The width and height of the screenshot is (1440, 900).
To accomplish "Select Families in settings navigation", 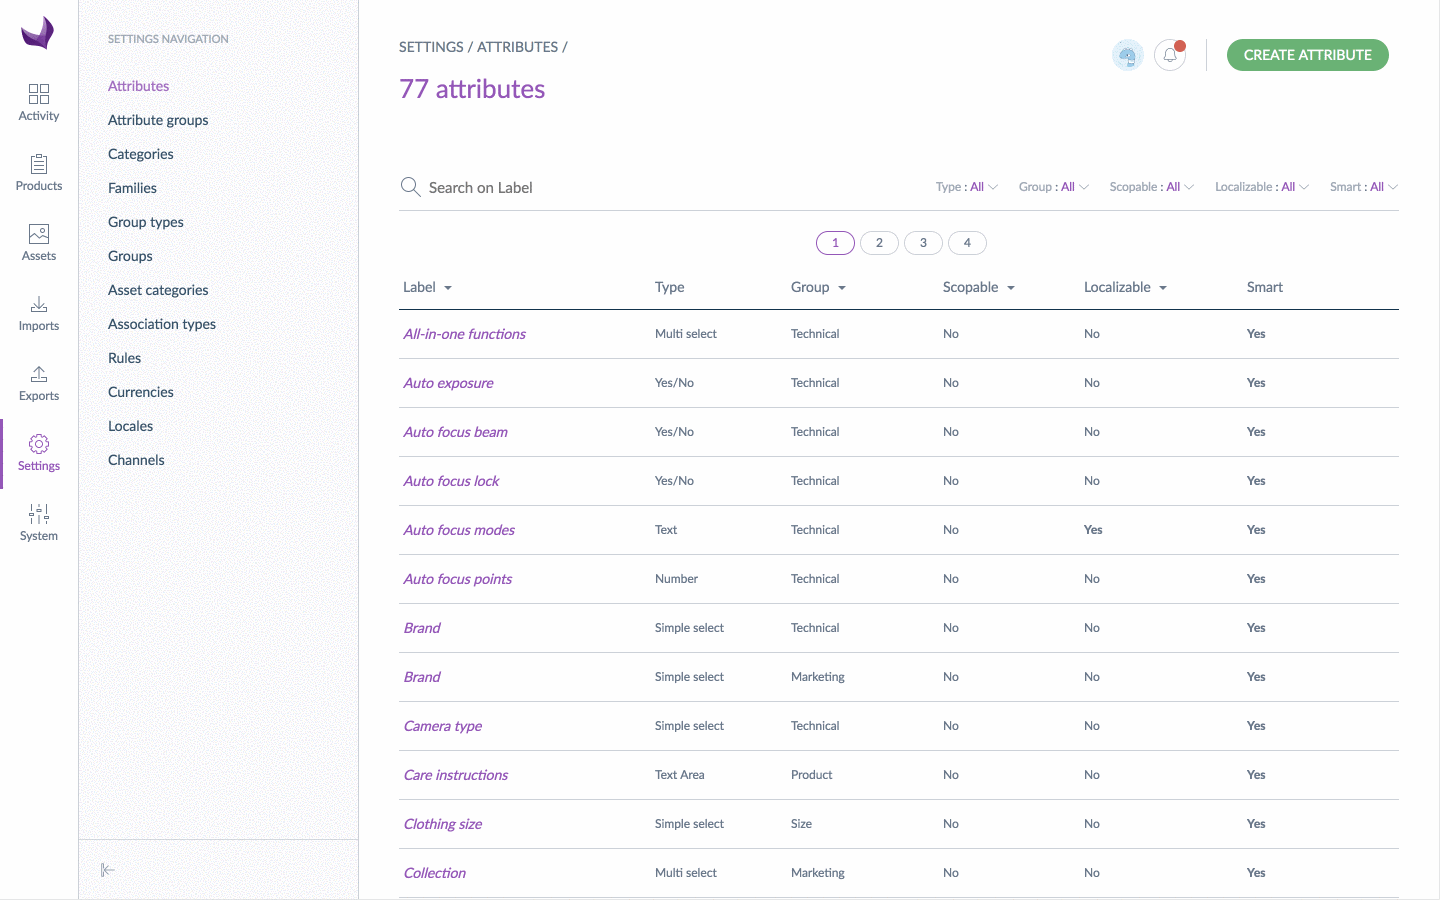I will (132, 188).
